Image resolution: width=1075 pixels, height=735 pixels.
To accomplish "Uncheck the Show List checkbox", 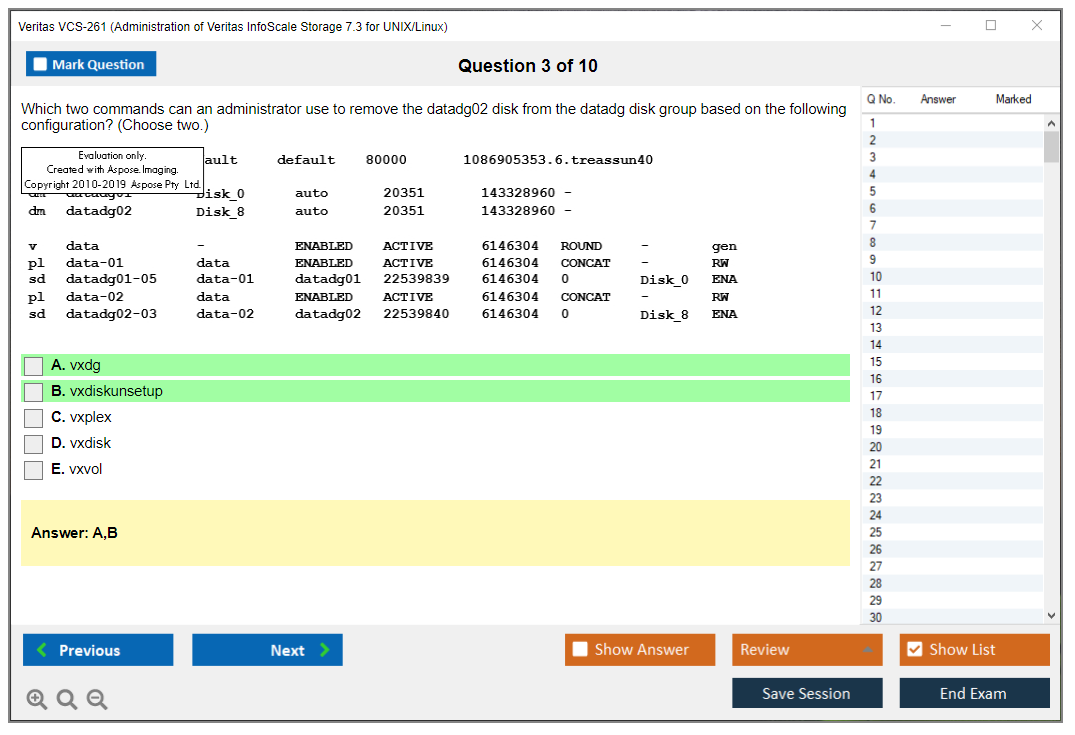I will (x=914, y=650).
